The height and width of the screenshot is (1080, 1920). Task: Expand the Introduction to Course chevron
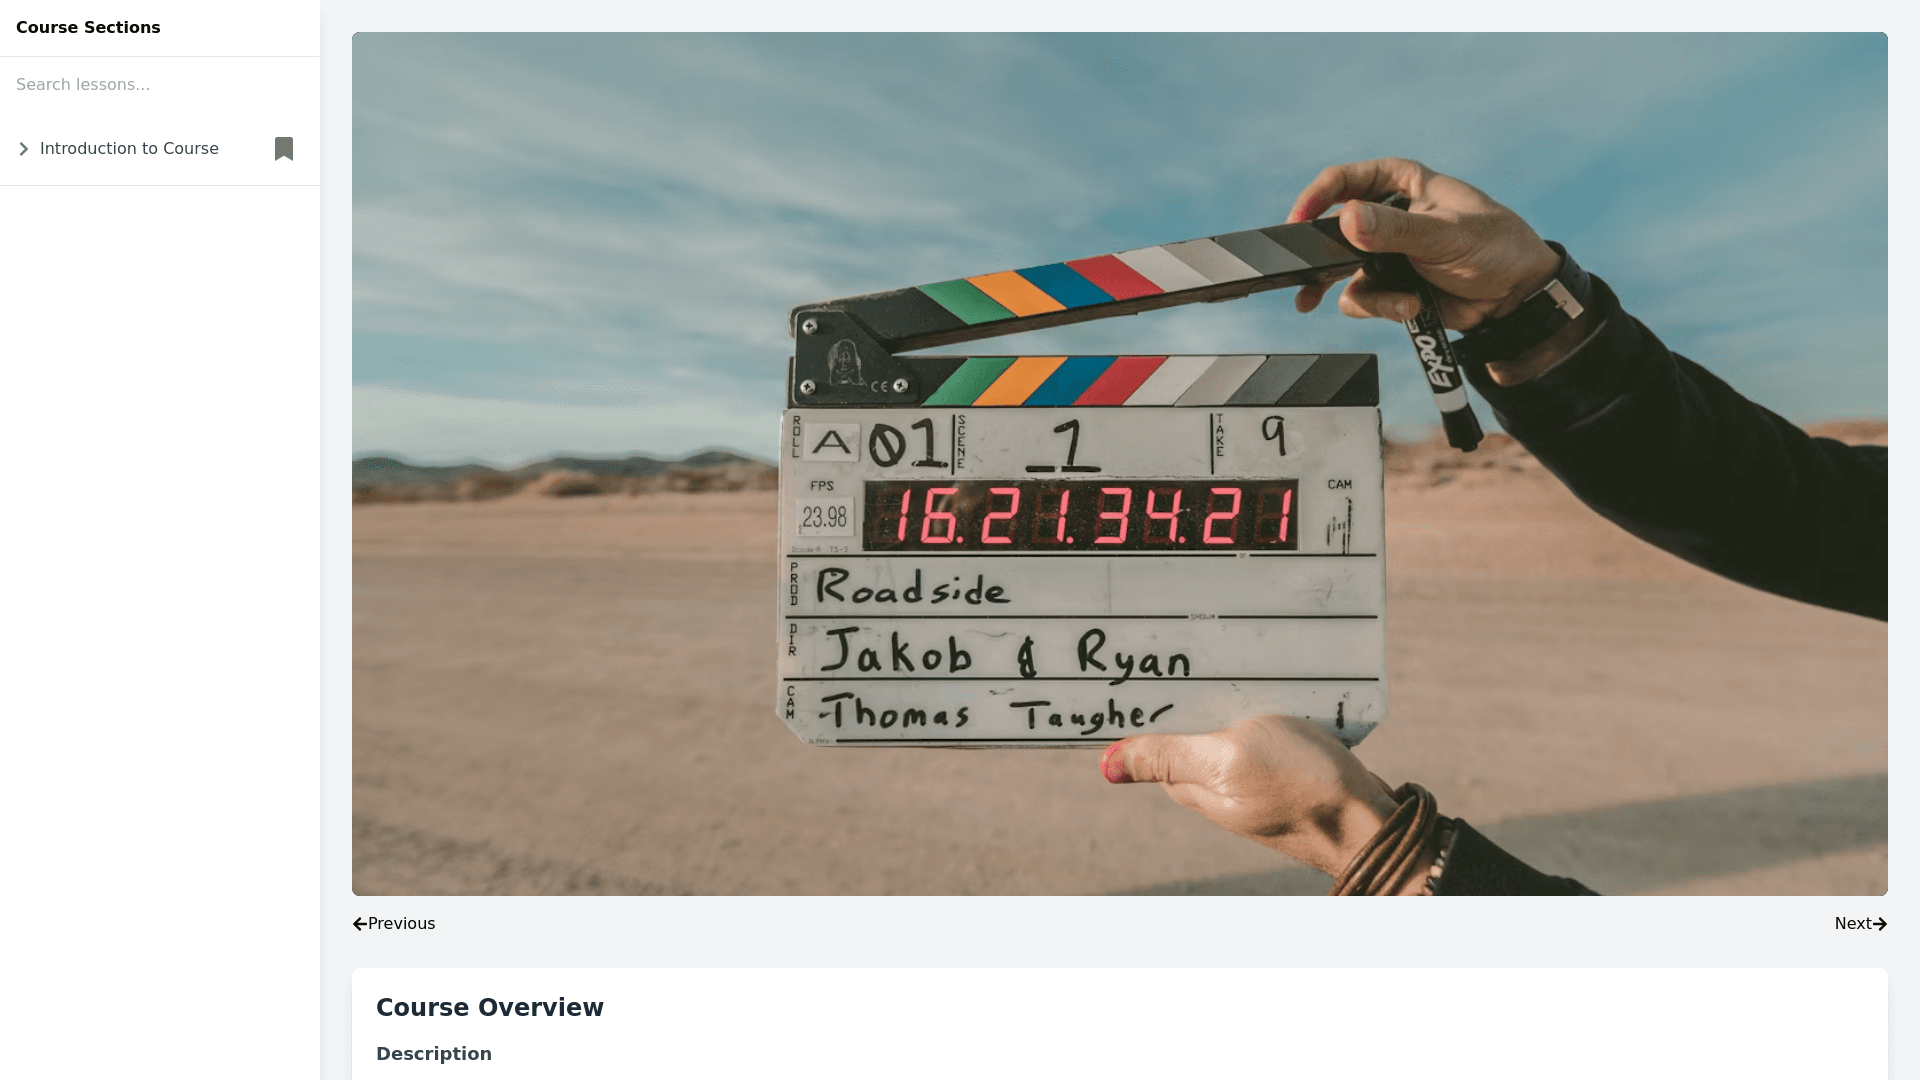[x=24, y=149]
